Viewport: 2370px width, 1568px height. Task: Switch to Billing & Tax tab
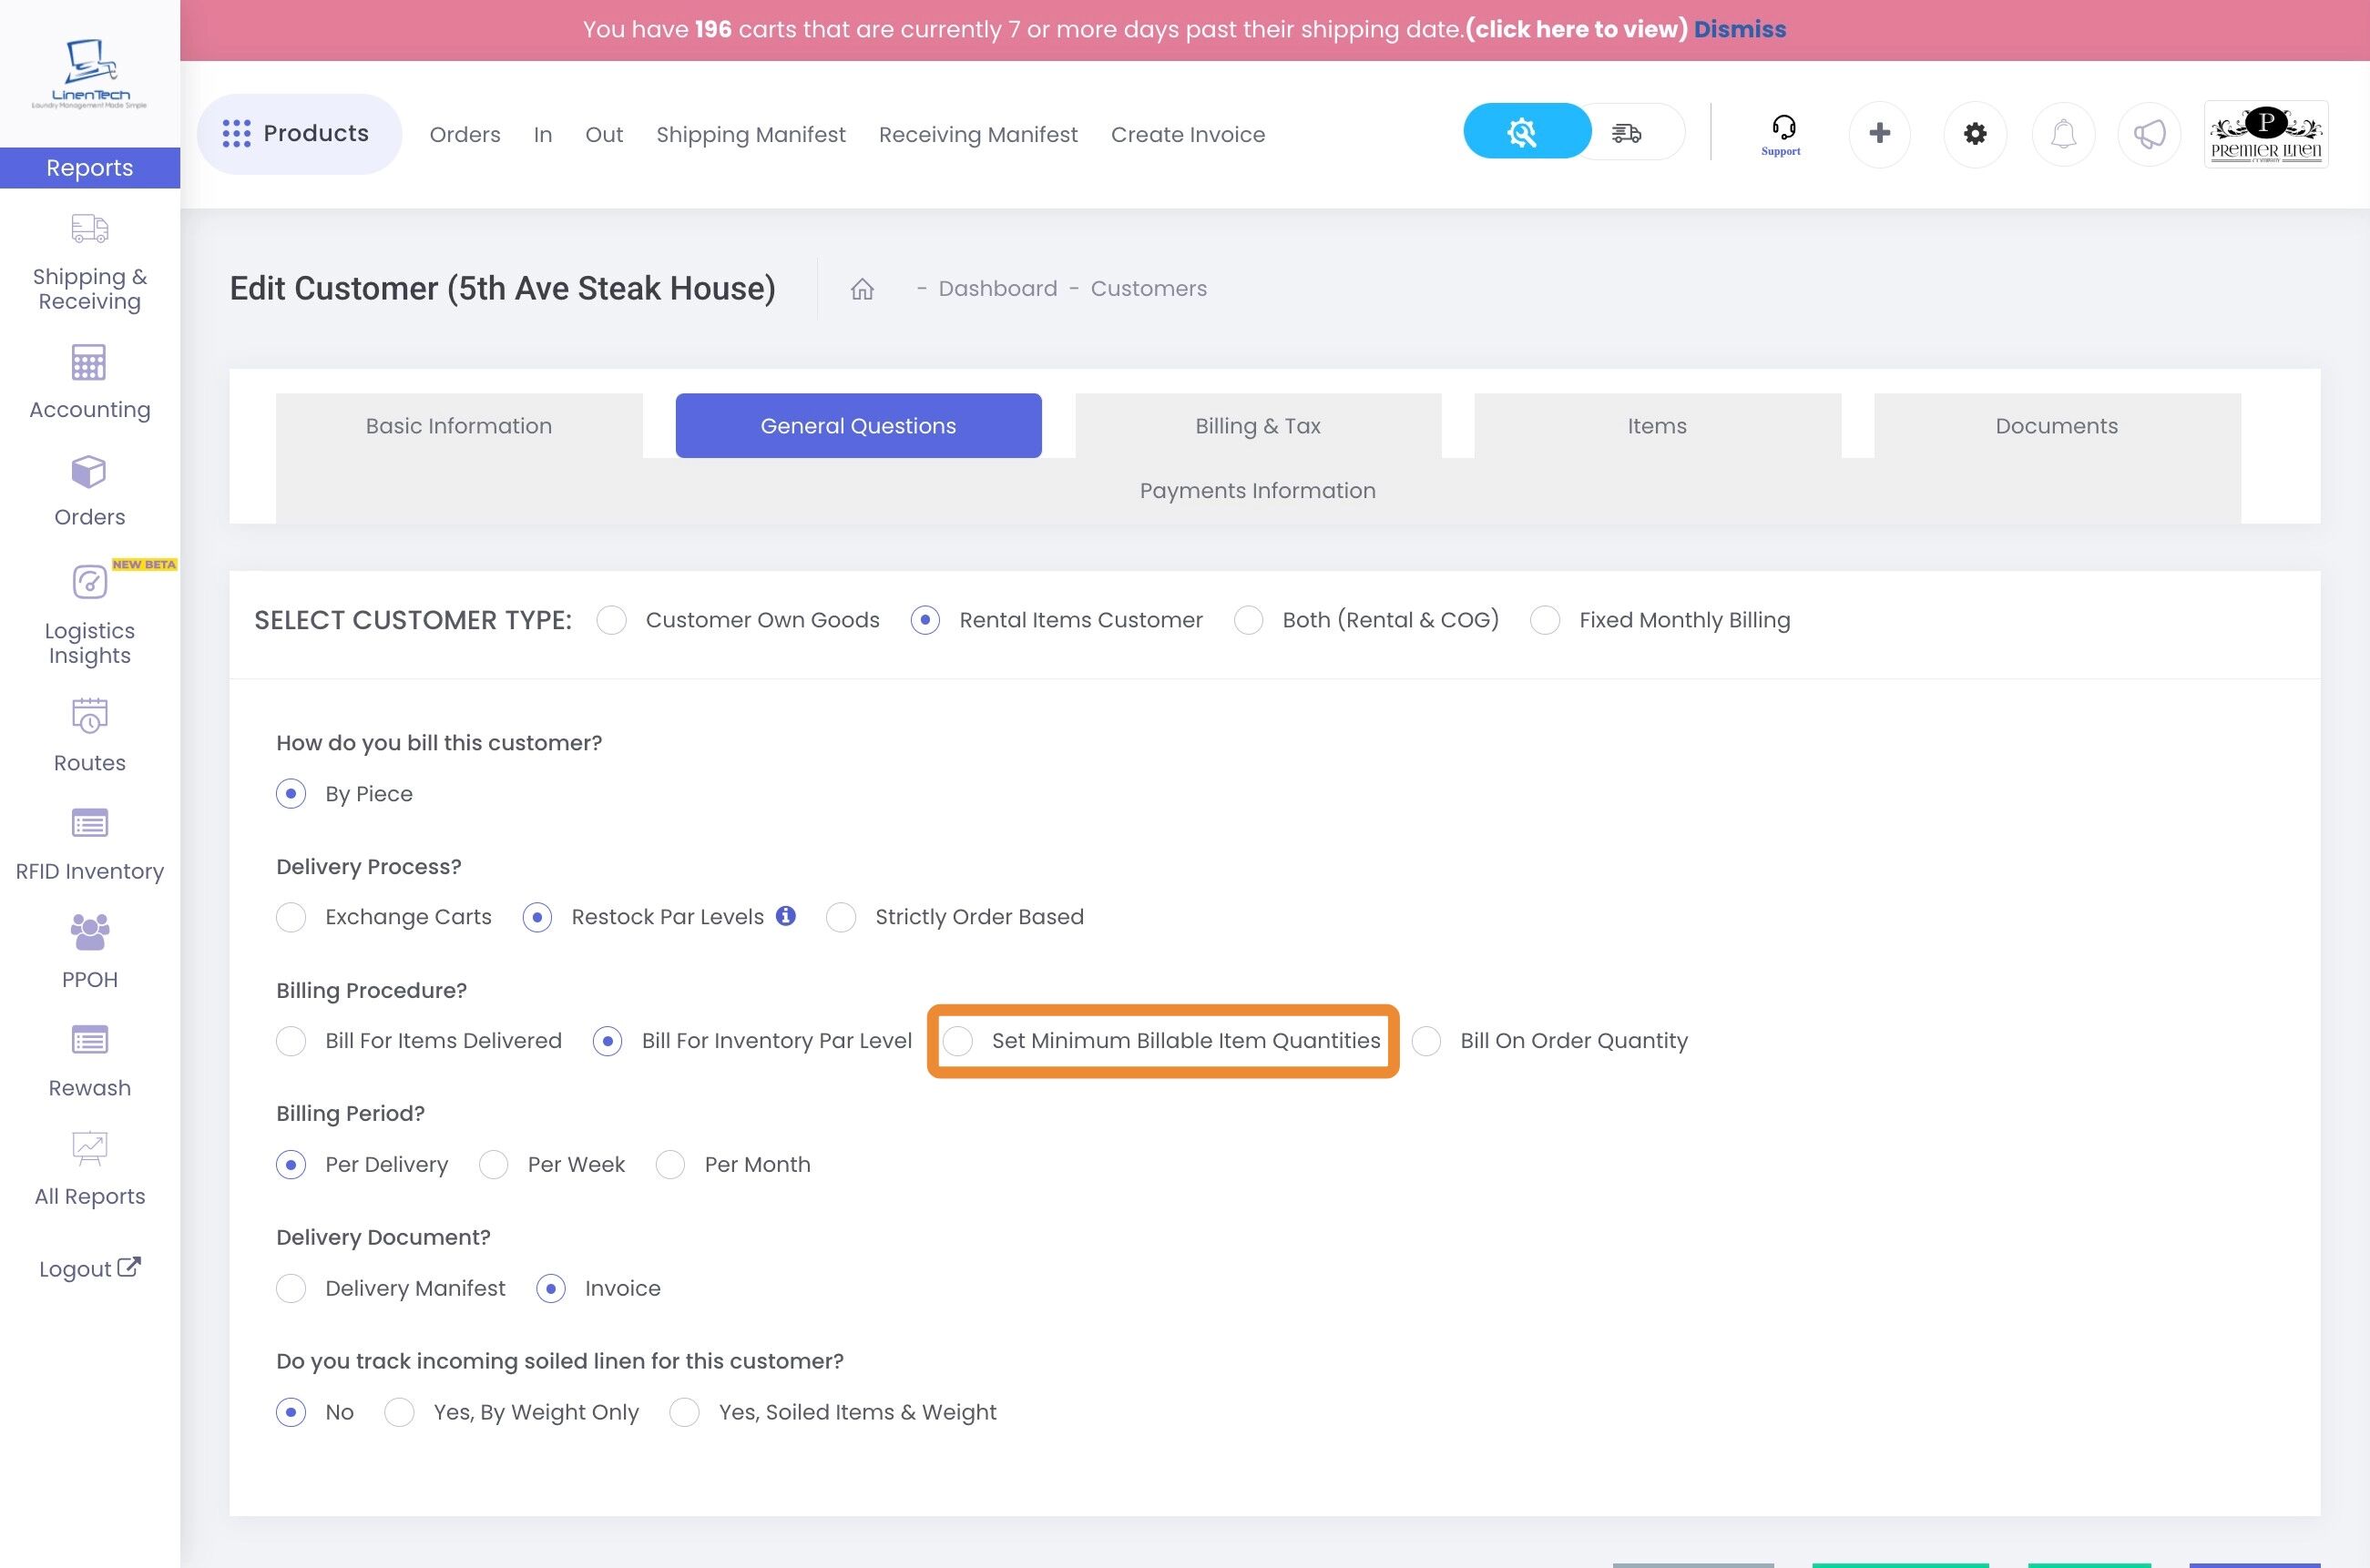1257,426
